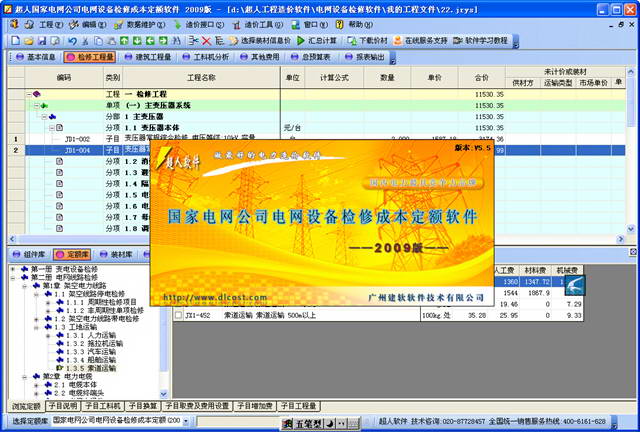Switch to 子目取费及费用设置 tab
Image resolution: width=640 pixels, height=432 pixels.
coord(197,406)
